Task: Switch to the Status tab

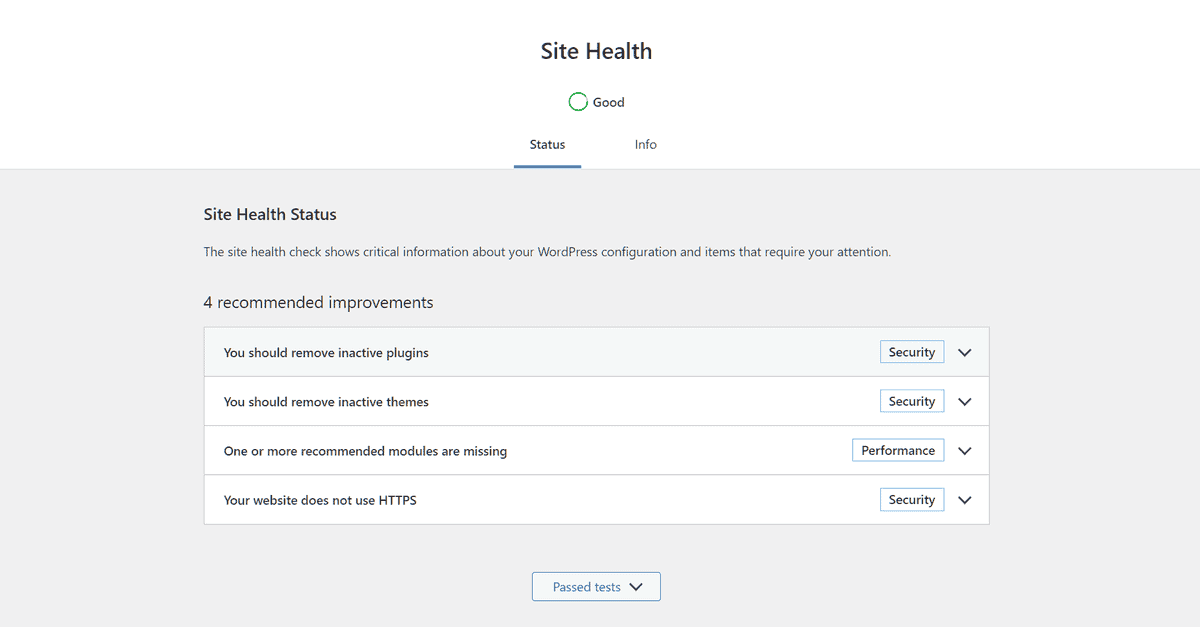Action: (547, 145)
